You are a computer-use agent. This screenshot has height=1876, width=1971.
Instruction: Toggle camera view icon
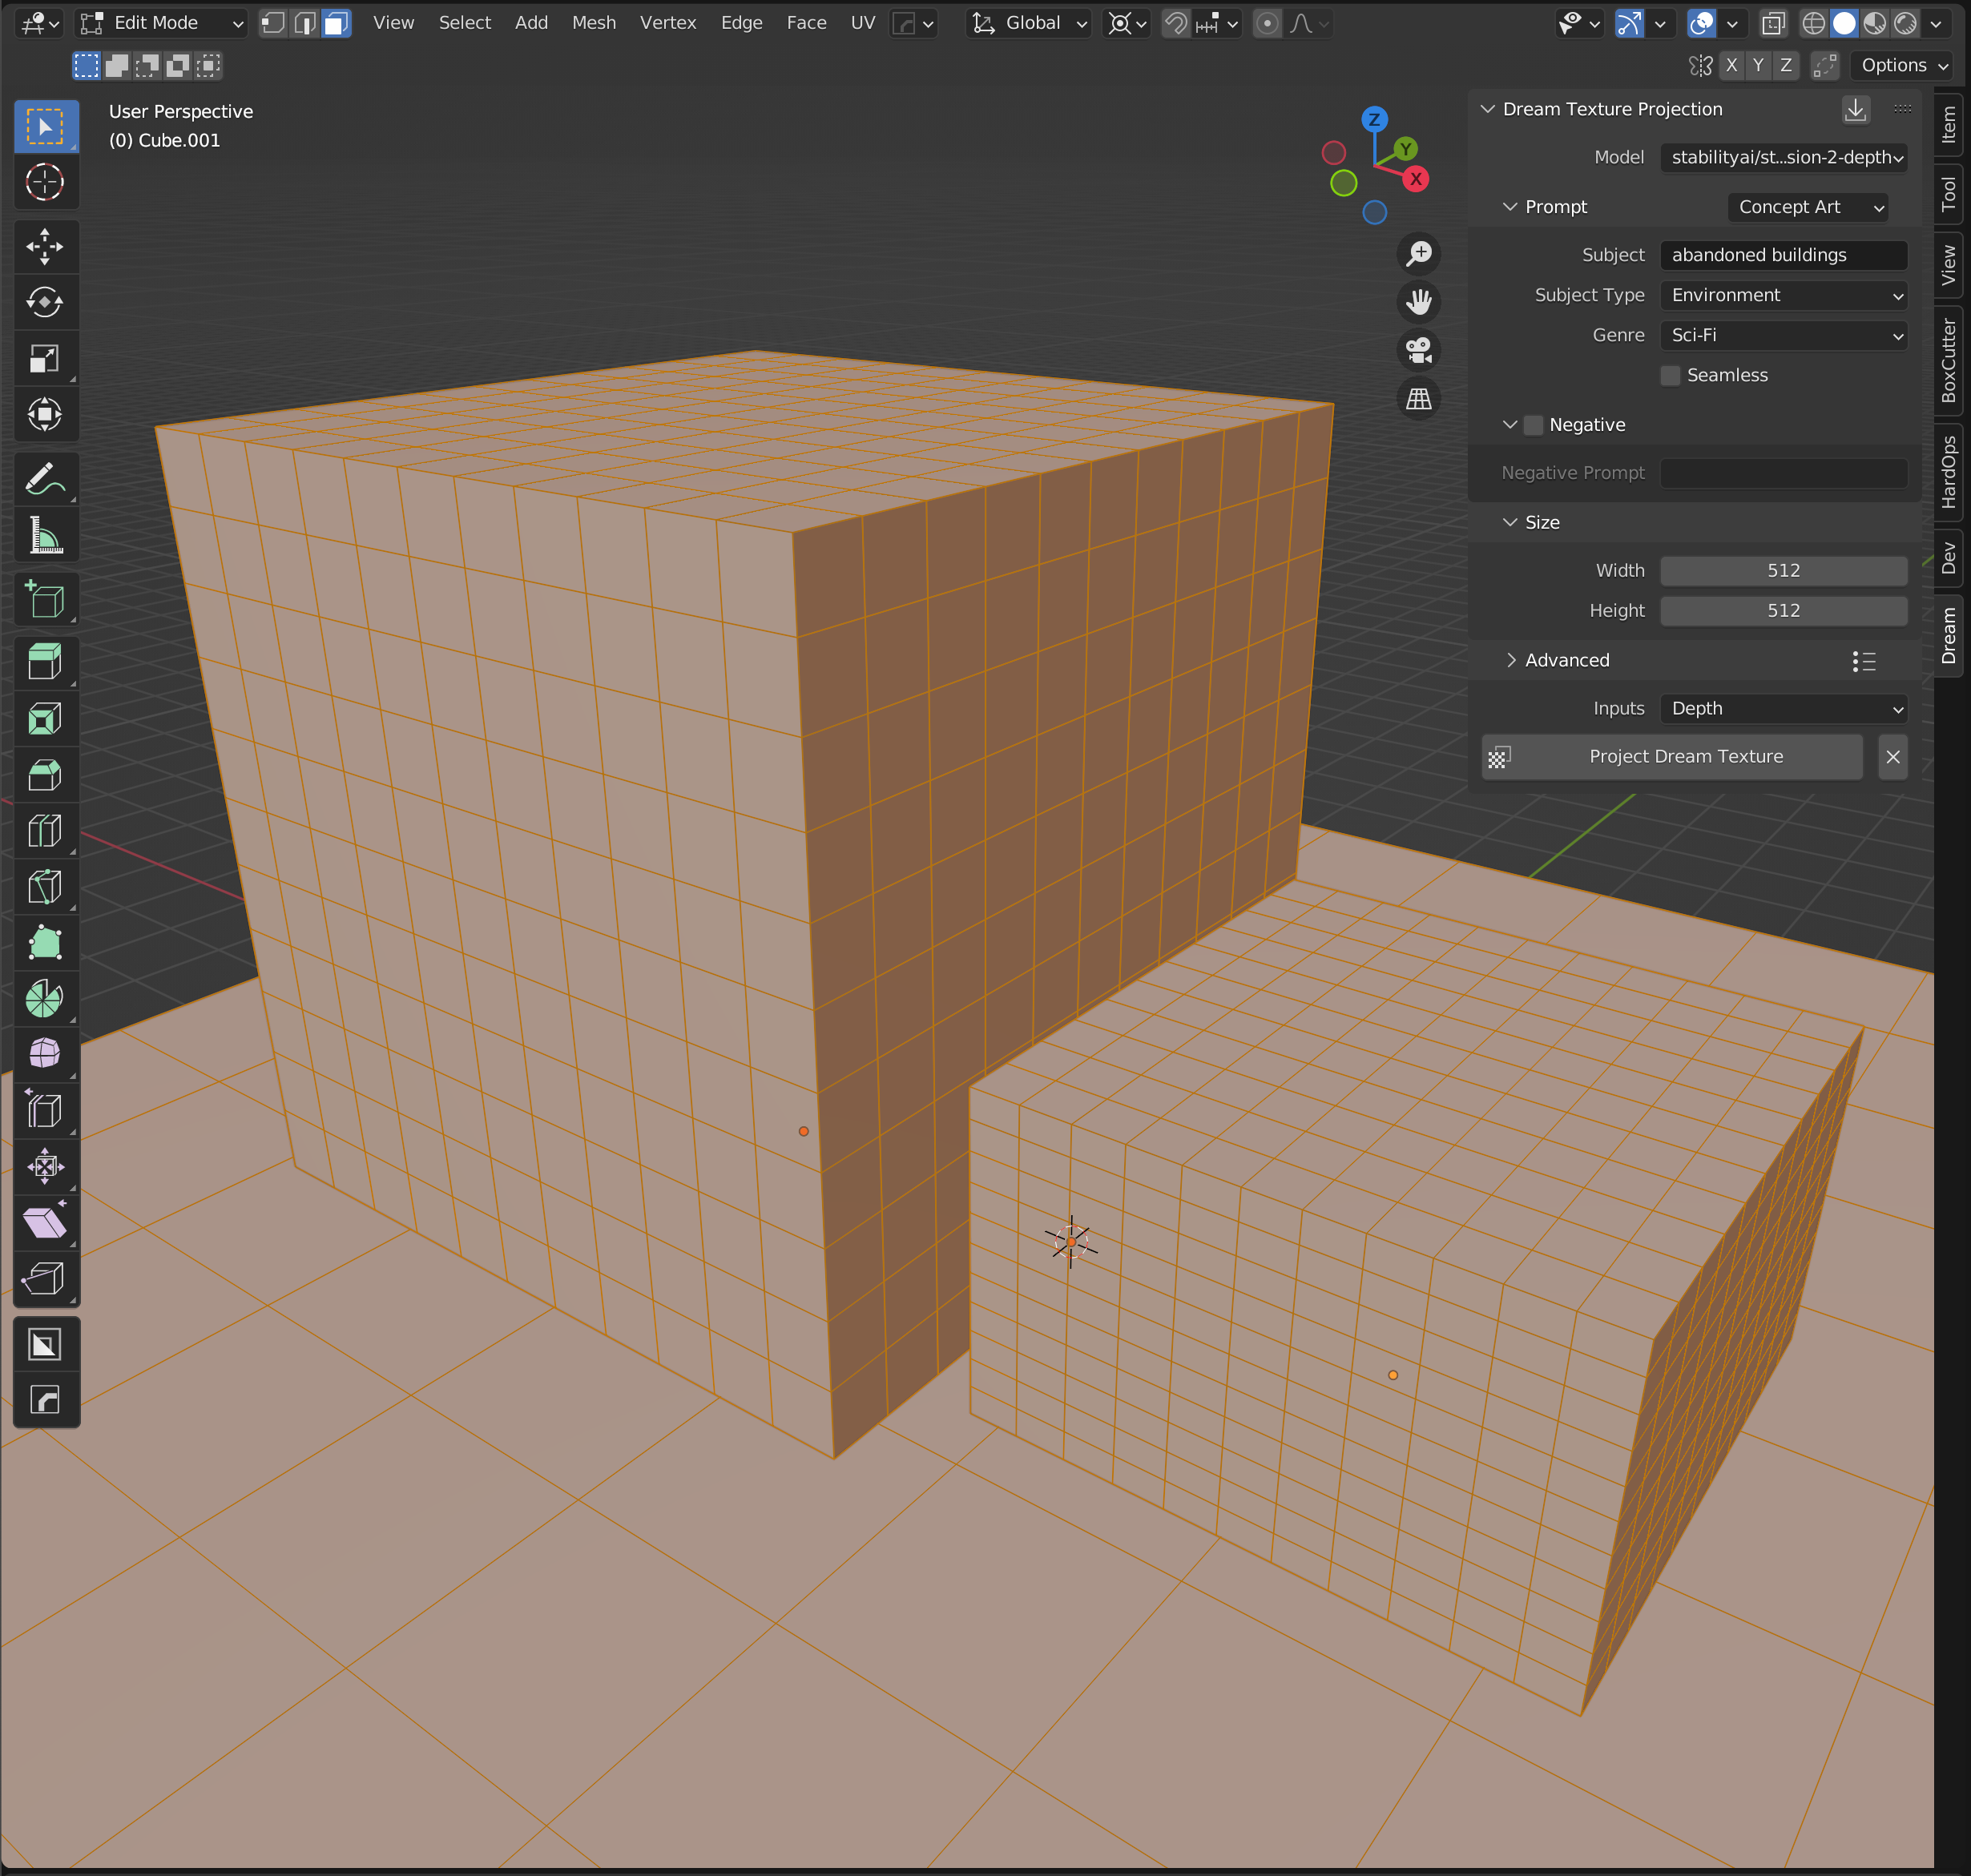coord(1418,350)
